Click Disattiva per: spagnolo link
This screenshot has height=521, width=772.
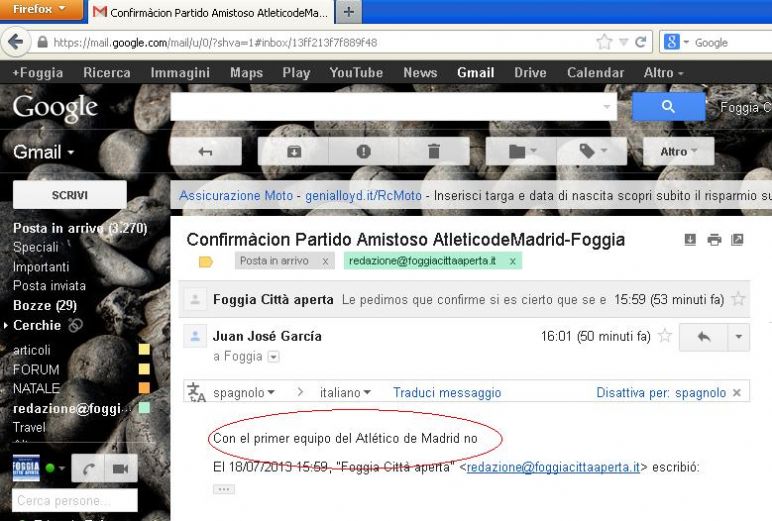[x=661, y=392]
